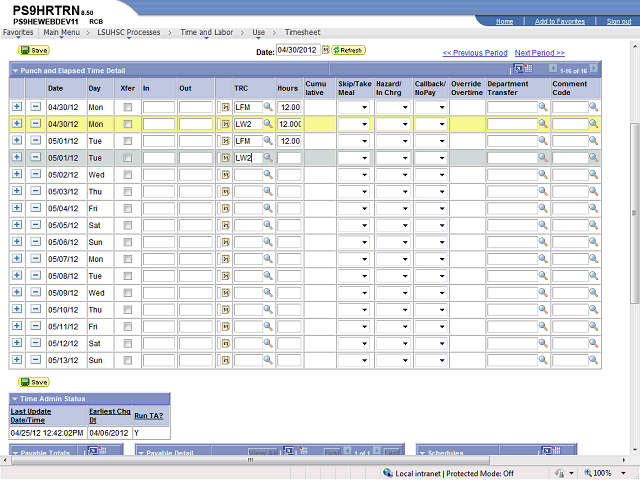Click the Hours field for 05/02/12 row
Image resolution: width=640 pixels, height=480 pixels.
click(x=289, y=174)
